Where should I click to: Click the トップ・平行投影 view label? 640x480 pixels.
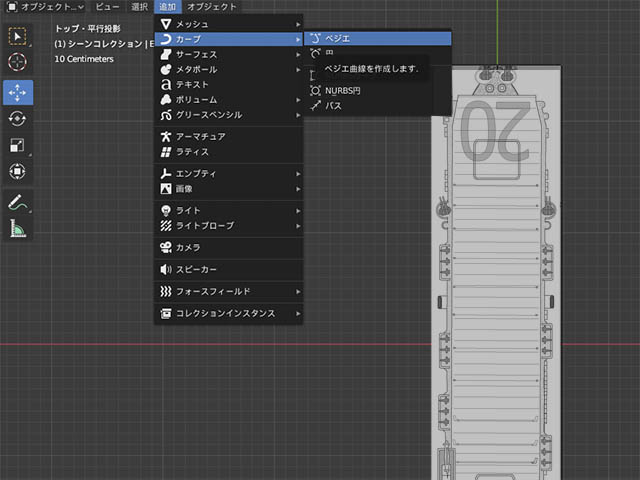(87, 29)
